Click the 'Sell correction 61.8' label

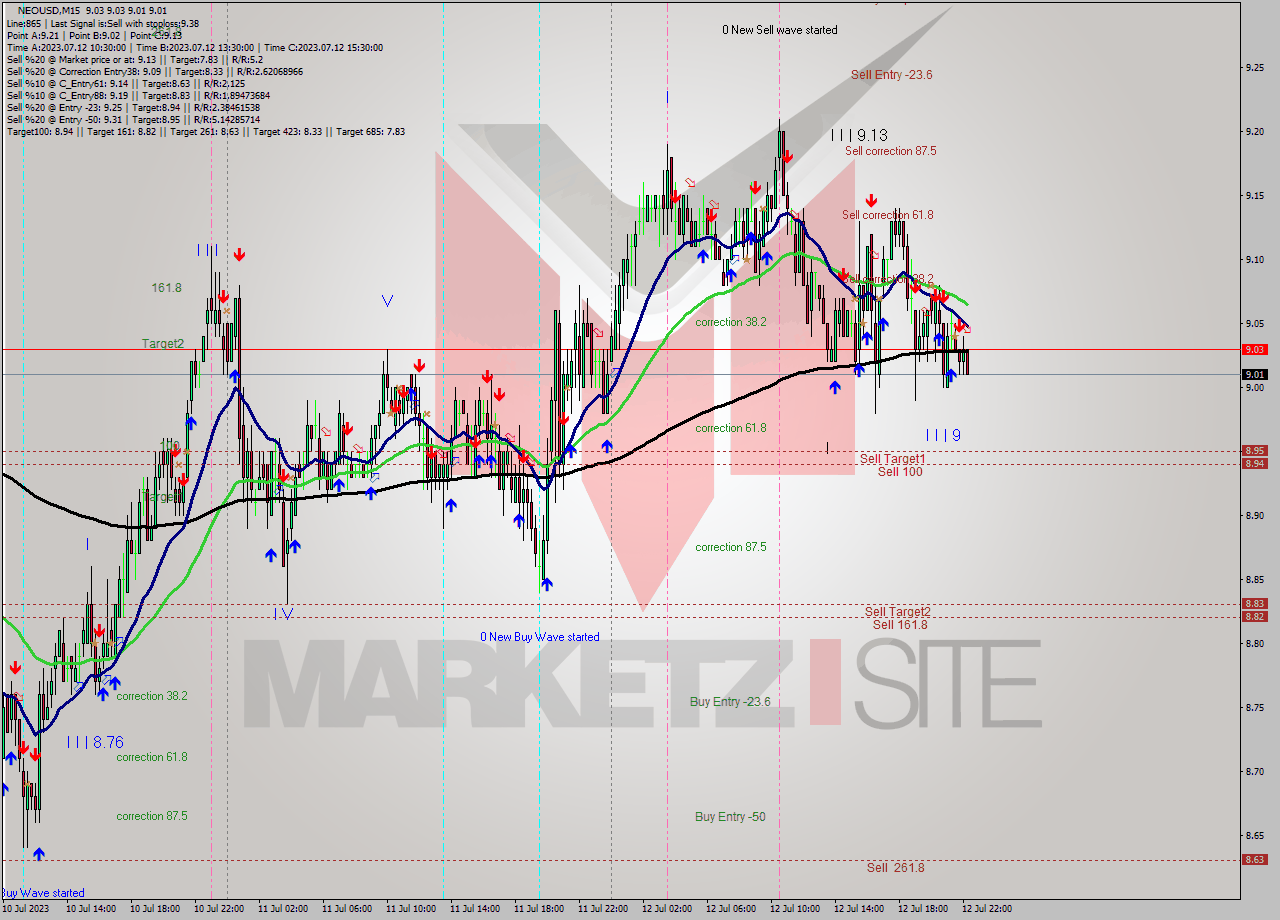(887, 215)
